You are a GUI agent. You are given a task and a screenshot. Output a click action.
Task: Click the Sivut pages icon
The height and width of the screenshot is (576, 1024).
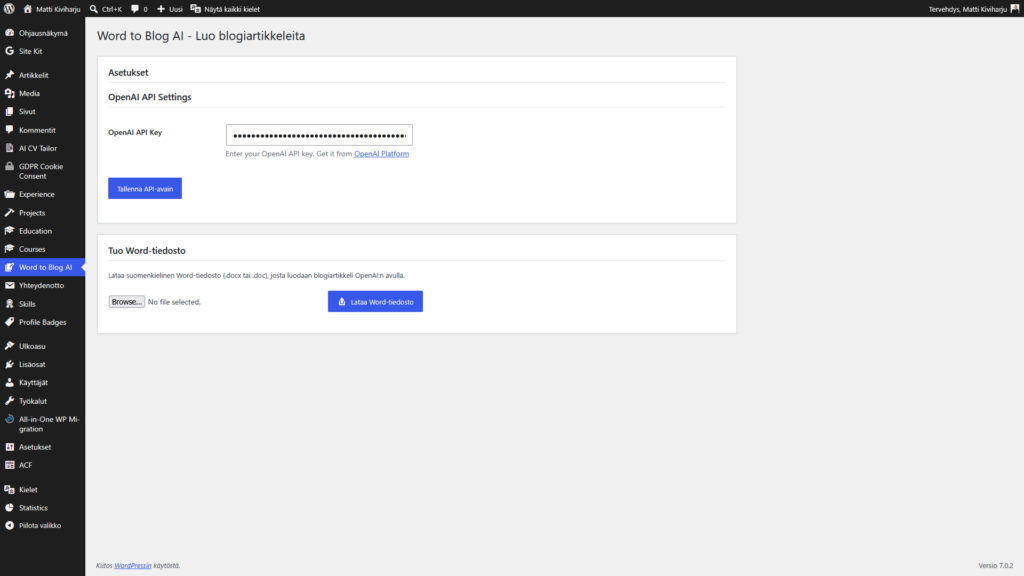[9, 112]
